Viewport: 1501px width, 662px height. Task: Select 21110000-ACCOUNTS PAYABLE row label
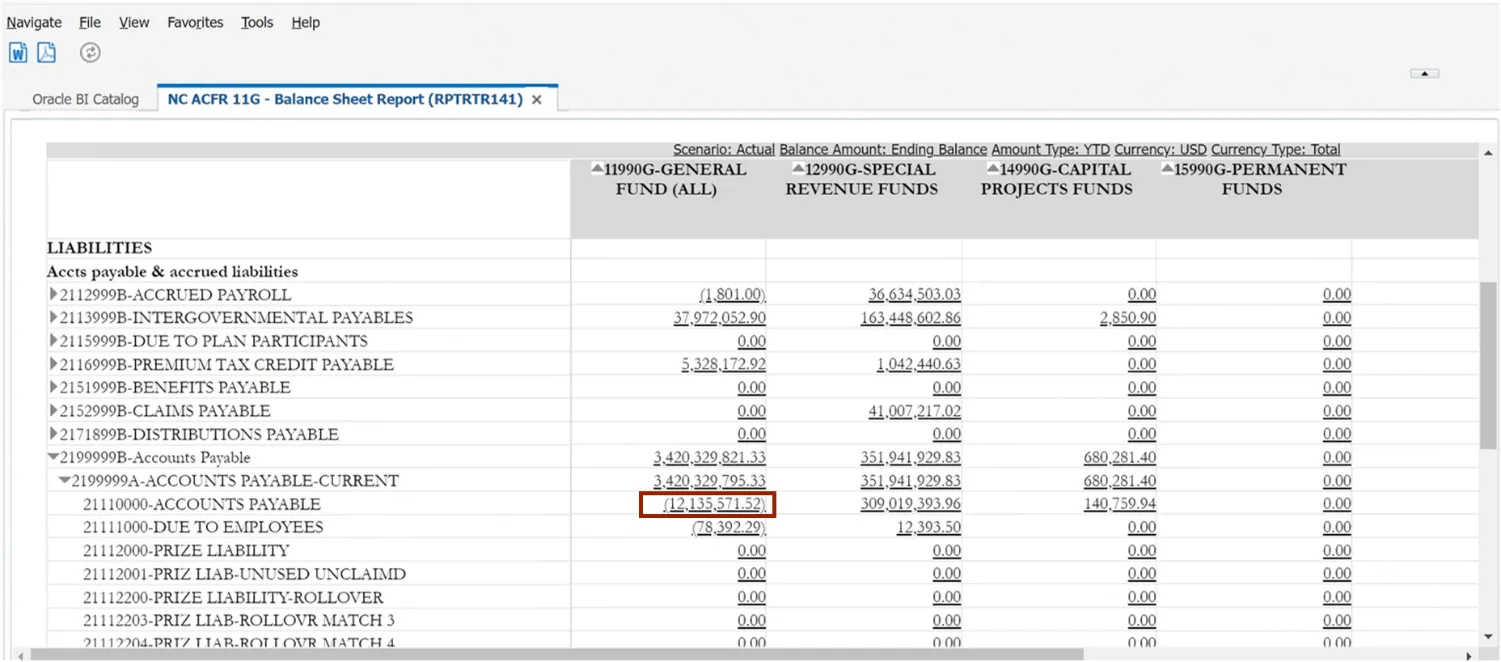pos(202,504)
